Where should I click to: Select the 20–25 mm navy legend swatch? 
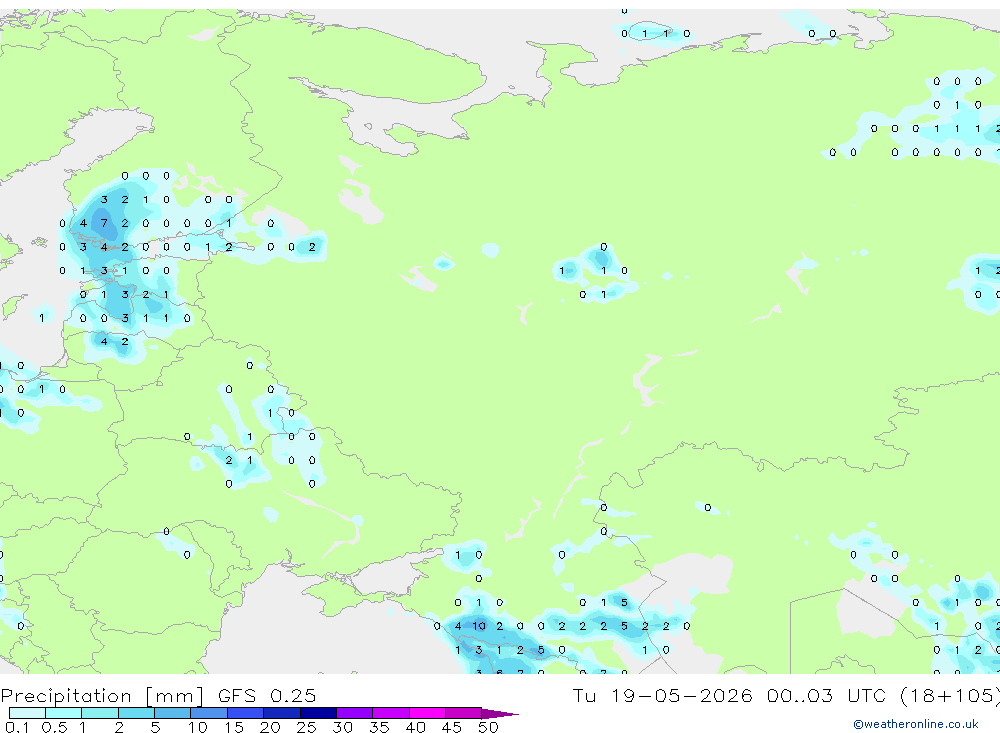click(x=281, y=713)
